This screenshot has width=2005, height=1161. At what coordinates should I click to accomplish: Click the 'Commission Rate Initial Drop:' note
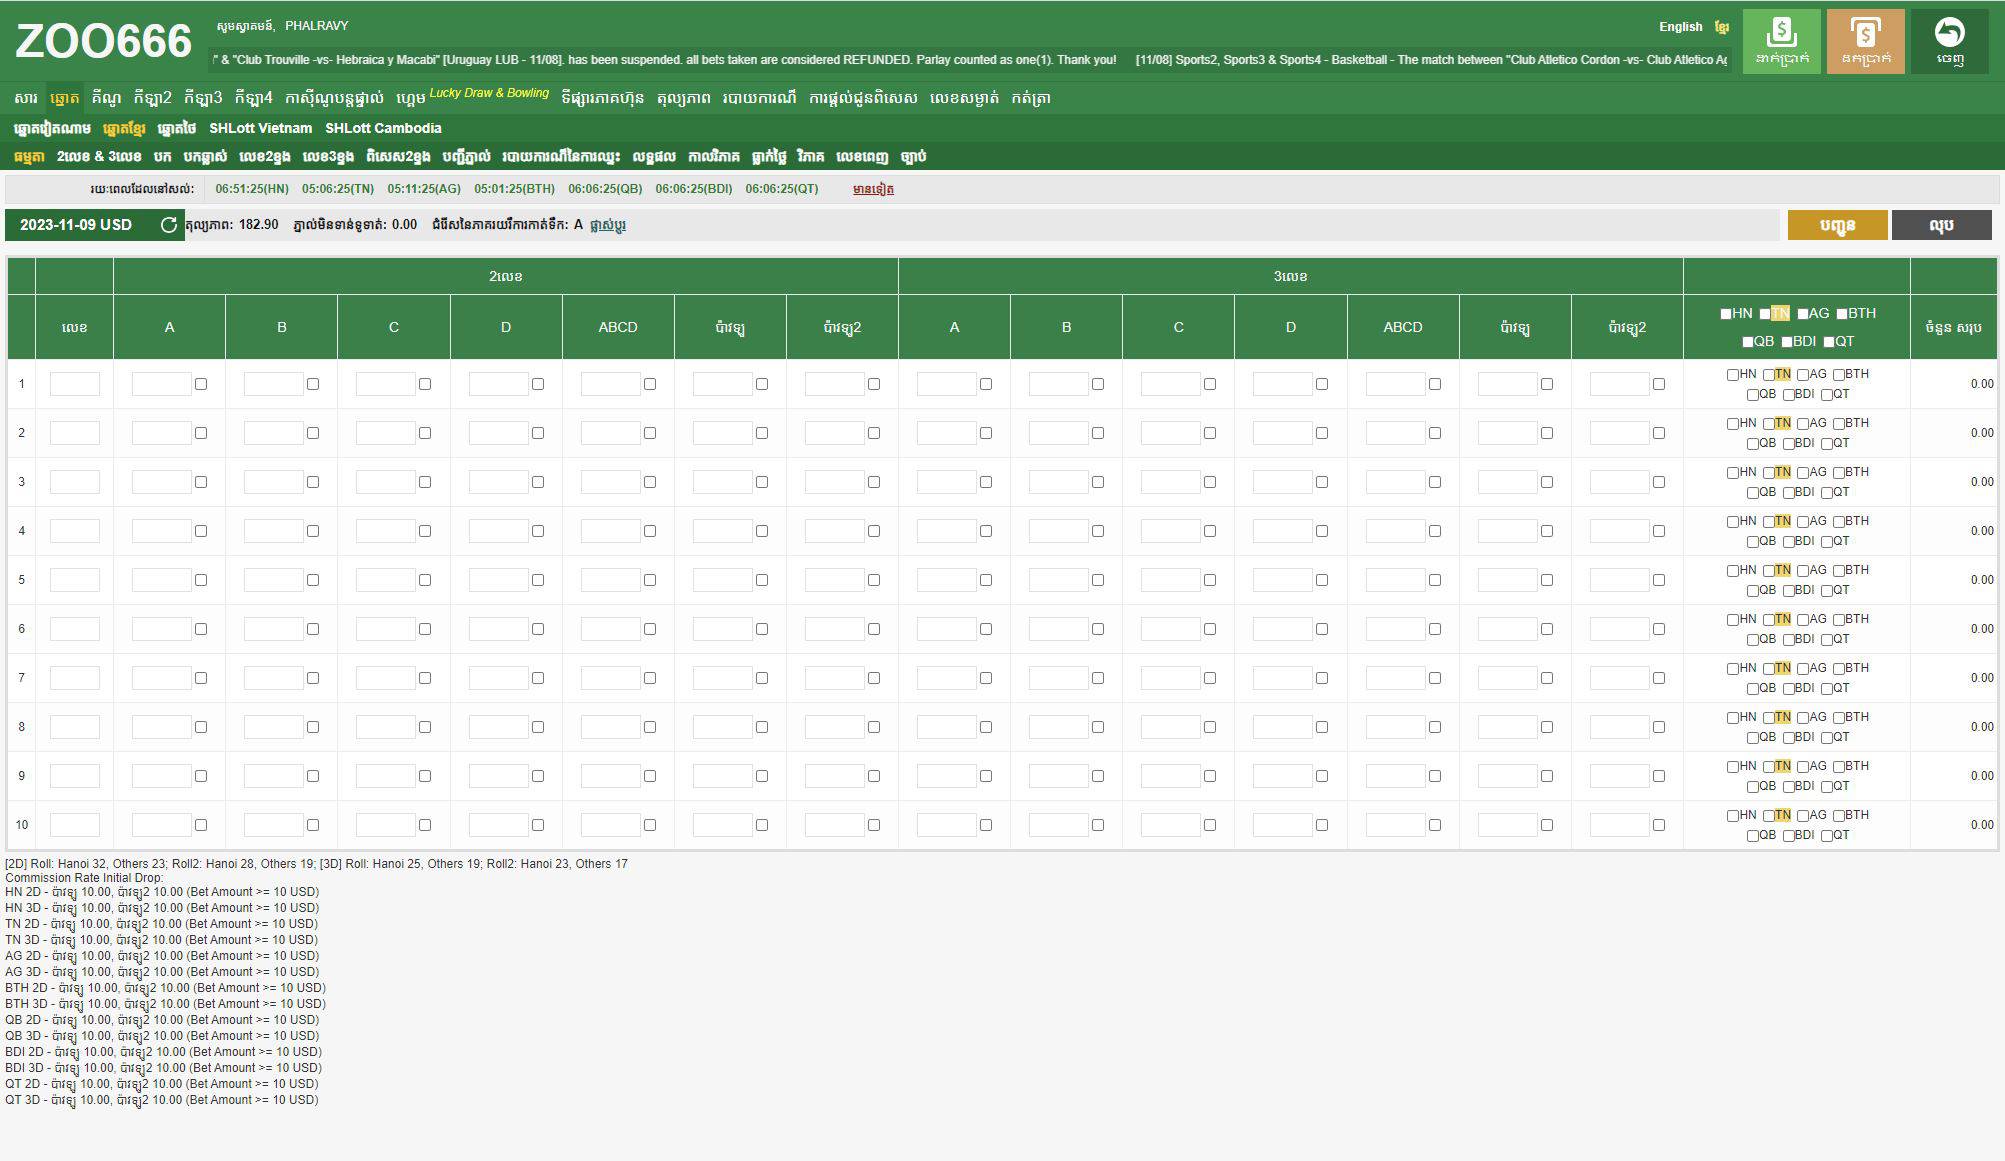[84, 878]
